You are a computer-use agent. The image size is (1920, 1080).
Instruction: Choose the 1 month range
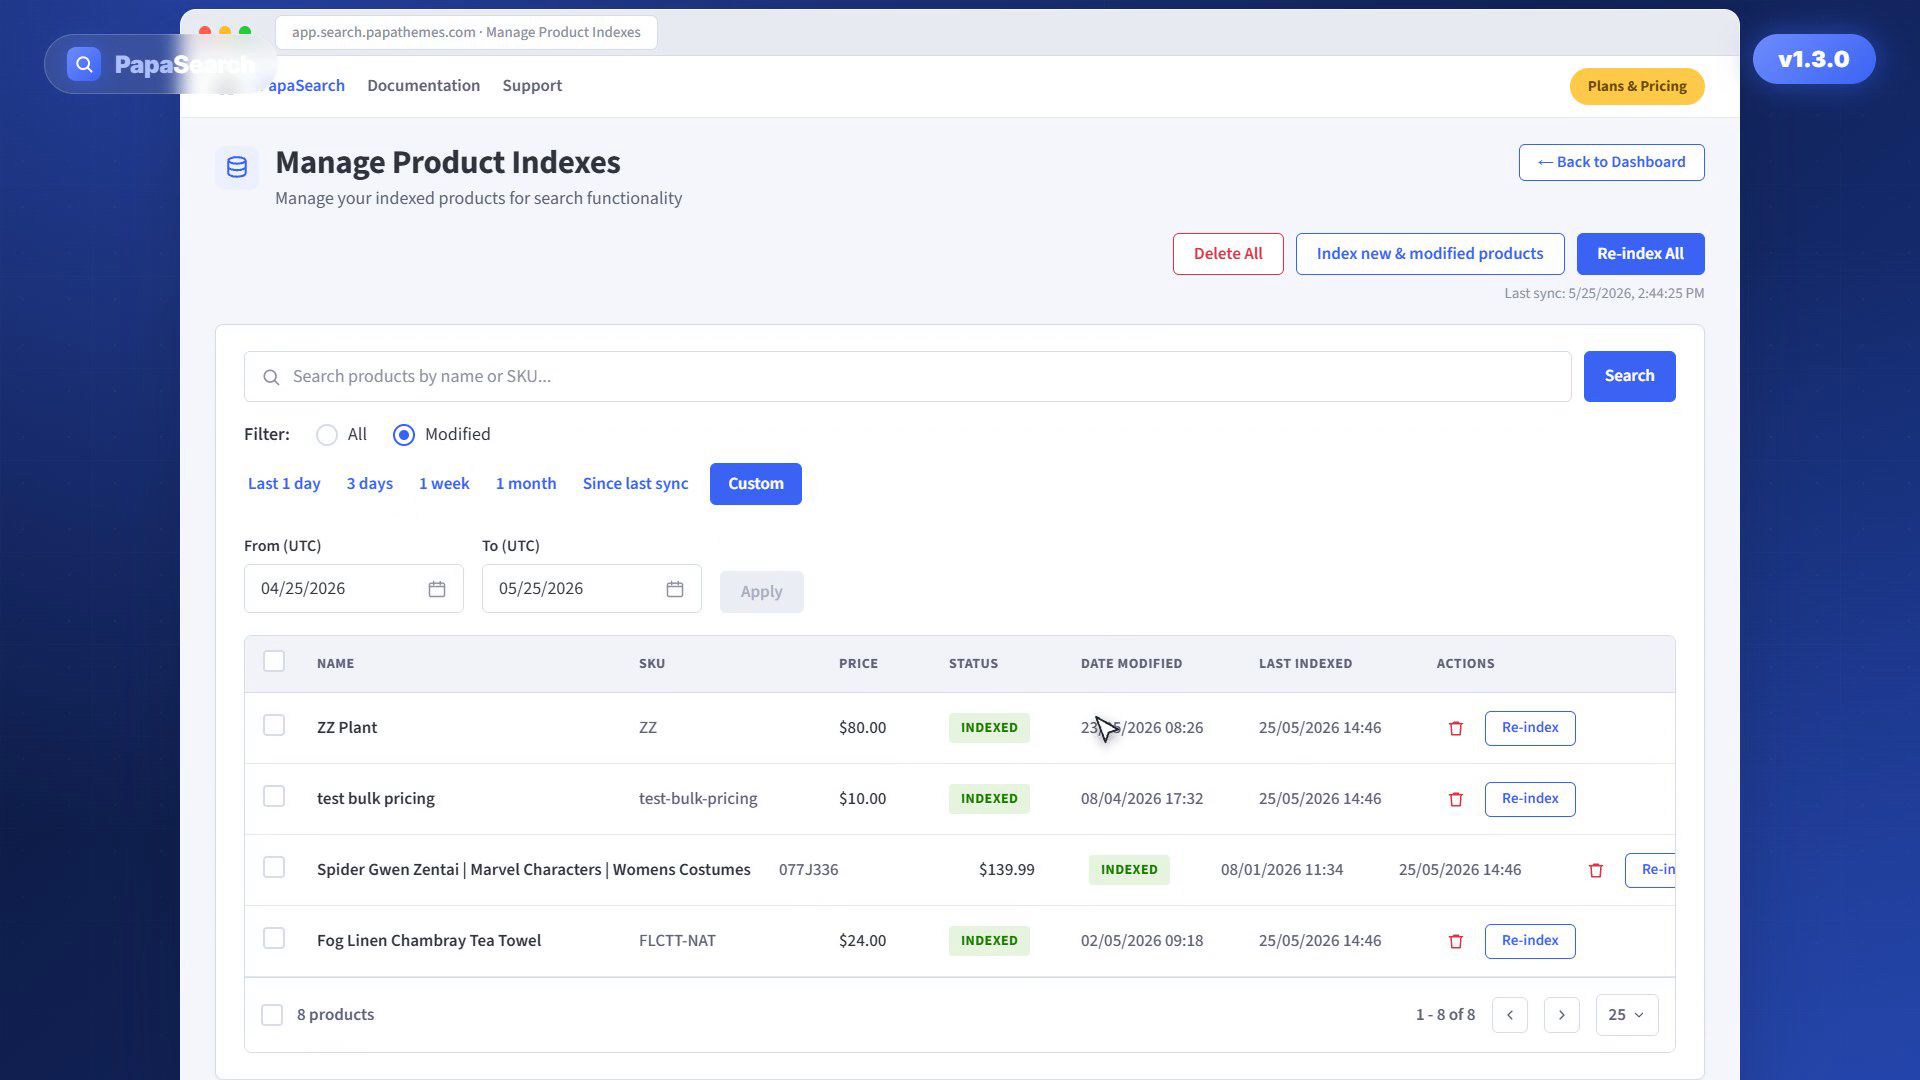click(x=526, y=484)
